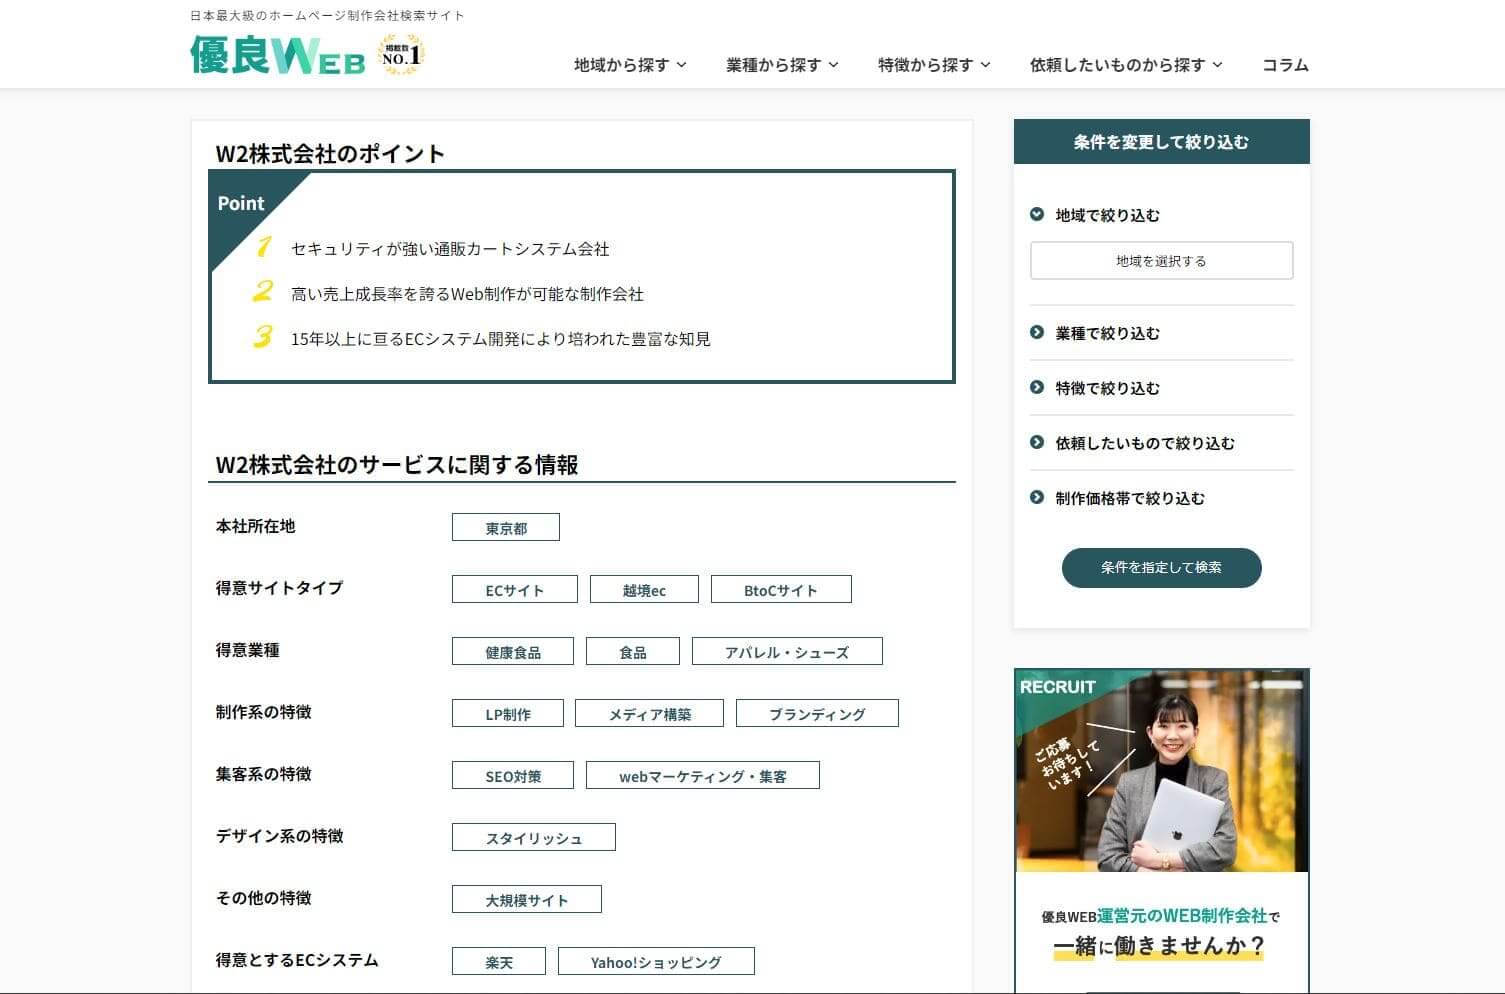1505x994 pixels.
Task: Click chevron icon beside 依頼したいもので絞り込む
Action: 1037,442
